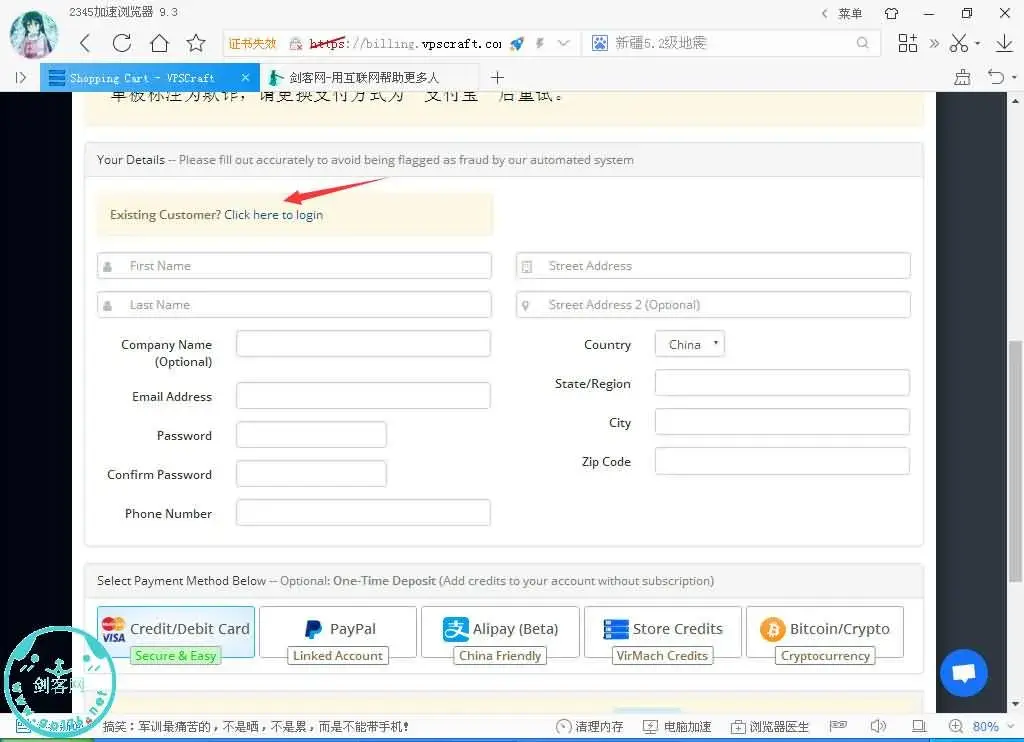
Task: Show more toolbar items via double chevron
Action: 935,43
